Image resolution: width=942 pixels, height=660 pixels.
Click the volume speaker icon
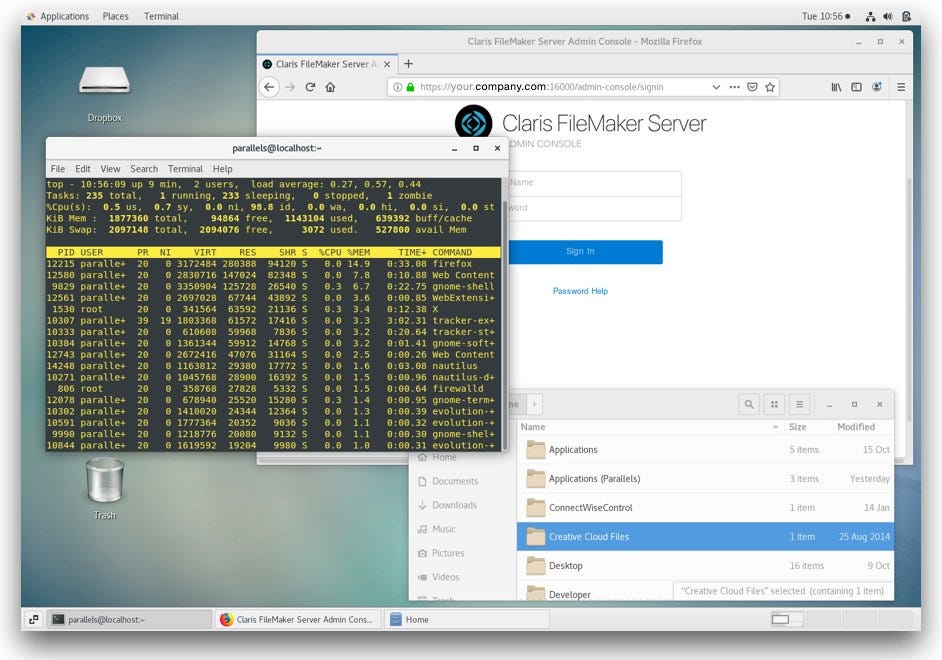(x=888, y=16)
